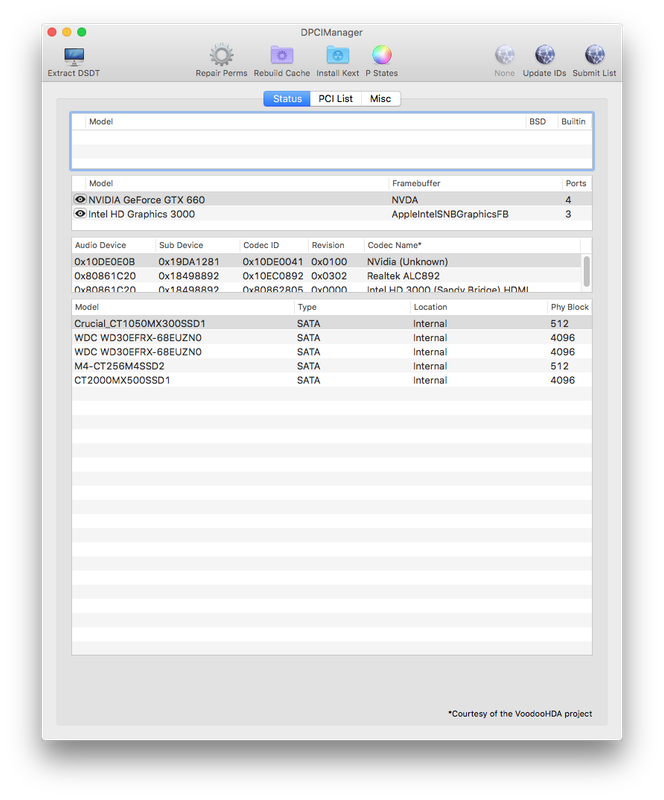The width and height of the screenshot is (664, 800).
Task: Click the 512 Phy Block for M4-CT256M4SSD2
Action: point(559,366)
